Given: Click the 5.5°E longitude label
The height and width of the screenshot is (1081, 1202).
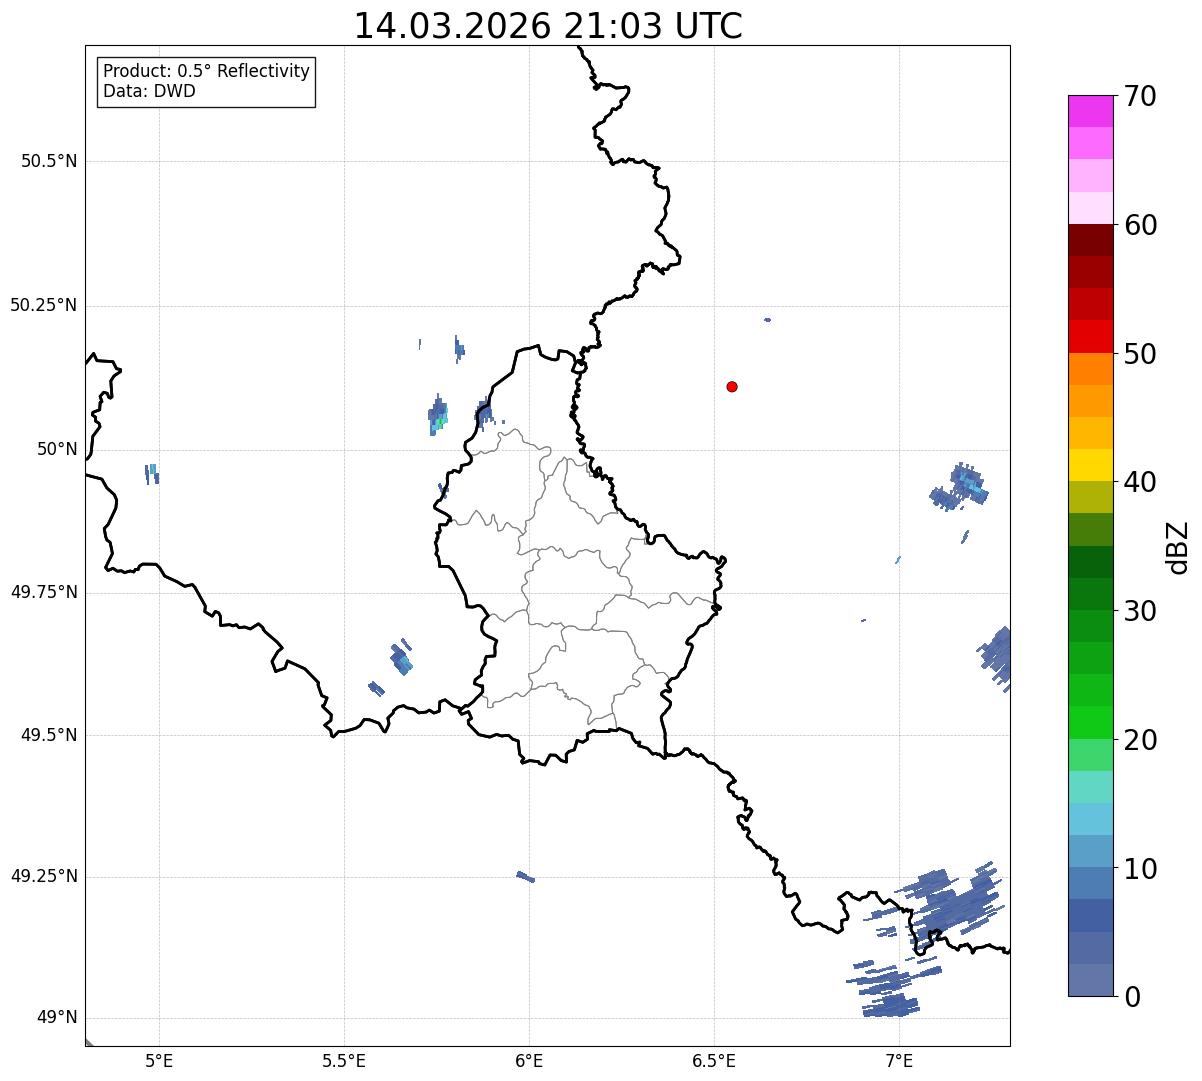Looking at the screenshot, I should point(344,1064).
